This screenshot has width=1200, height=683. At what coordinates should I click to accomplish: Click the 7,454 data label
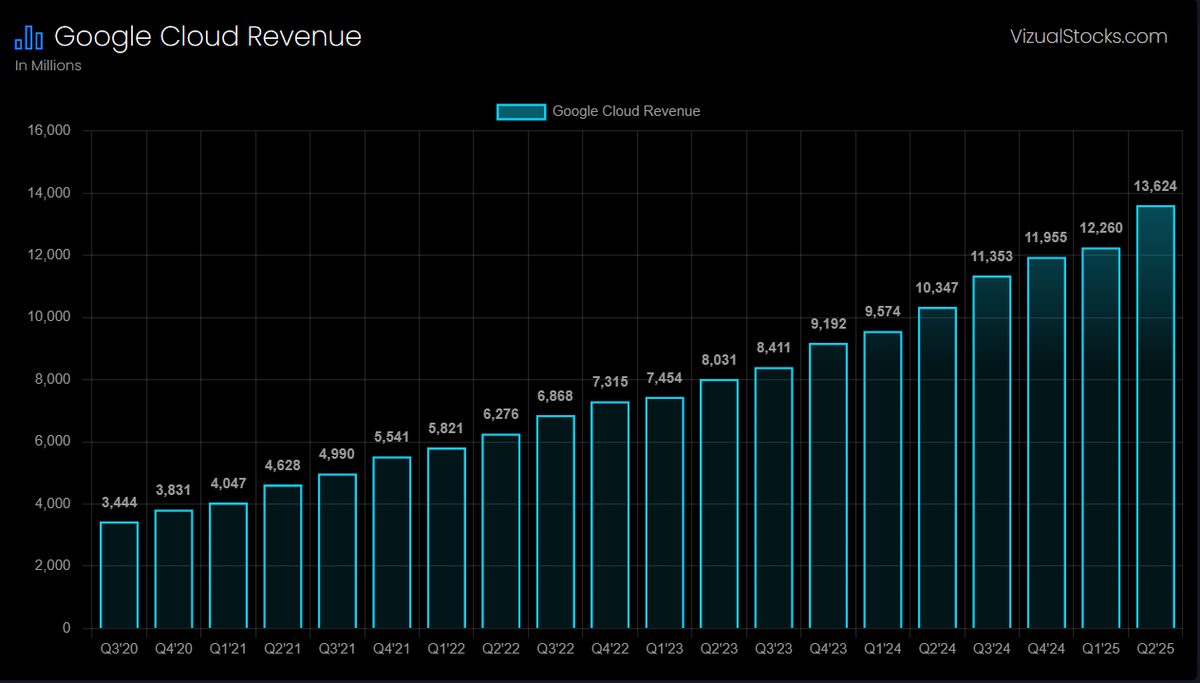pos(664,378)
